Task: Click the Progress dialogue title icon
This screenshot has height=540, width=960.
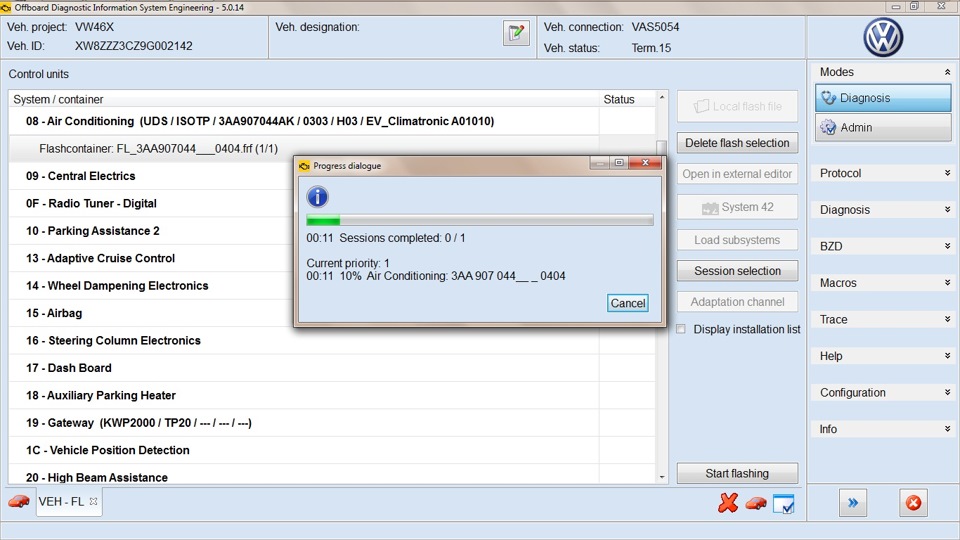Action: [304, 166]
